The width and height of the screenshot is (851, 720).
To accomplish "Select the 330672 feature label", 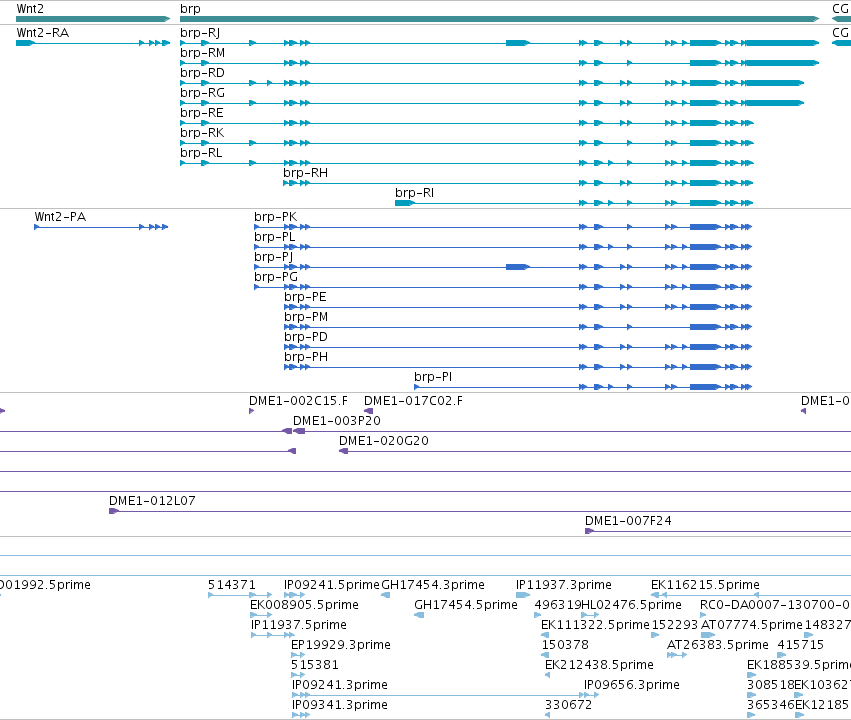I will 568,705.
